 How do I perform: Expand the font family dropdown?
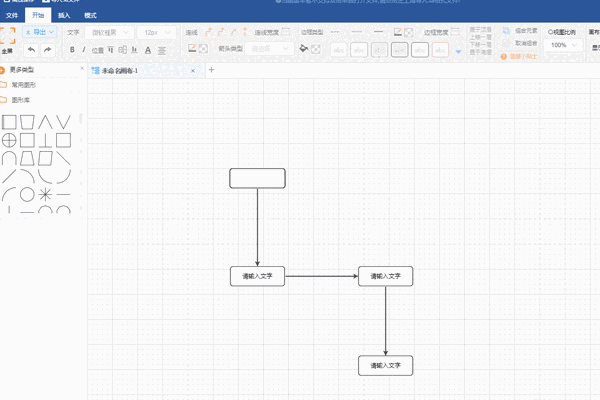[109, 33]
